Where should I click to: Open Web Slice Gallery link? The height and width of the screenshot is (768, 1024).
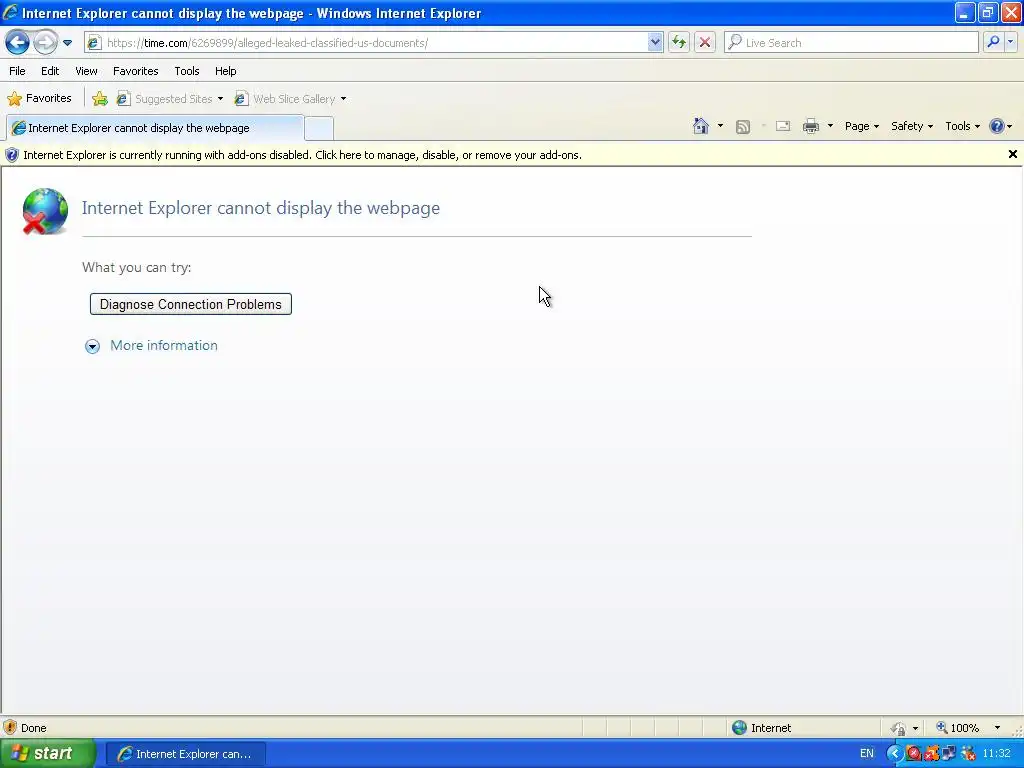(x=290, y=99)
